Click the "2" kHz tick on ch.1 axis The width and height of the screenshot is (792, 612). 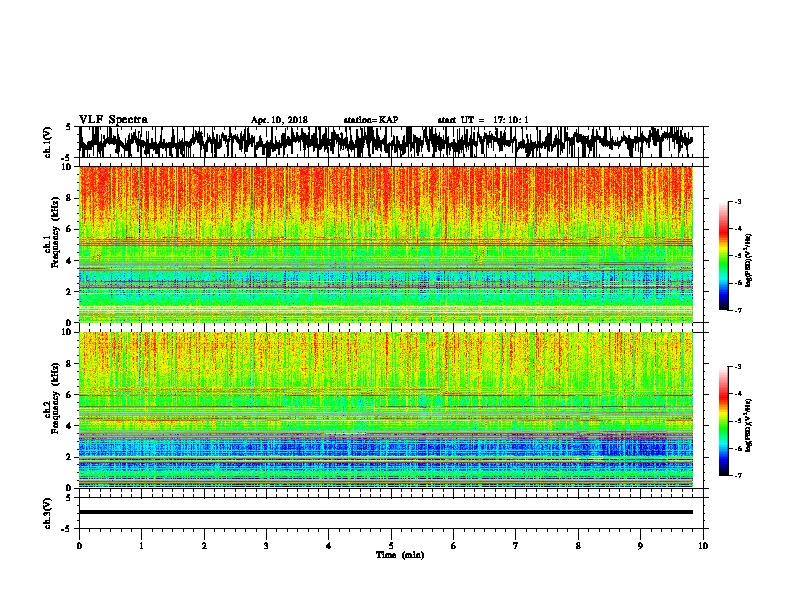coord(70,292)
